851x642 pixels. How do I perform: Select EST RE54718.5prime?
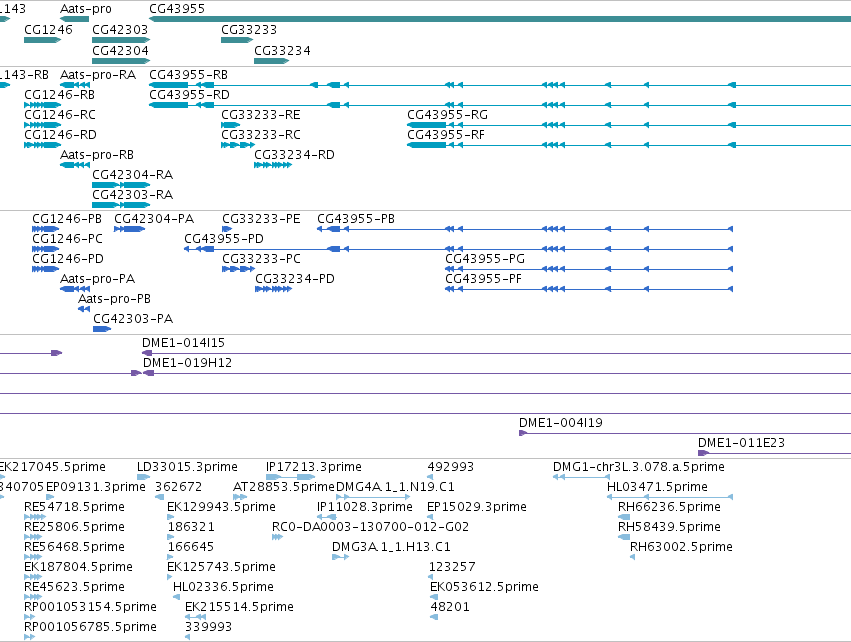[x=35, y=517]
